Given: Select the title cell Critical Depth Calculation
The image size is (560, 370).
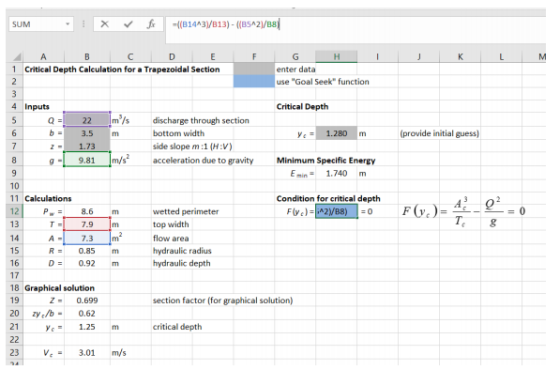Looking at the screenshot, I should point(122,69).
